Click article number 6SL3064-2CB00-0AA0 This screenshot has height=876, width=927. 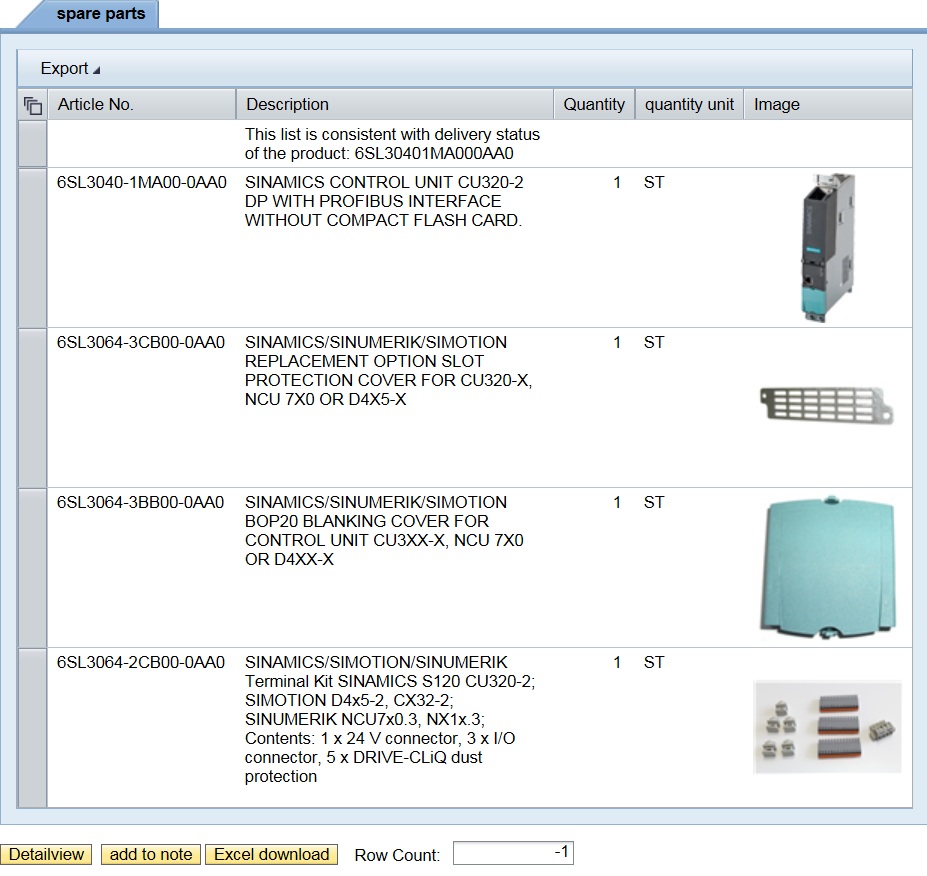click(x=141, y=663)
